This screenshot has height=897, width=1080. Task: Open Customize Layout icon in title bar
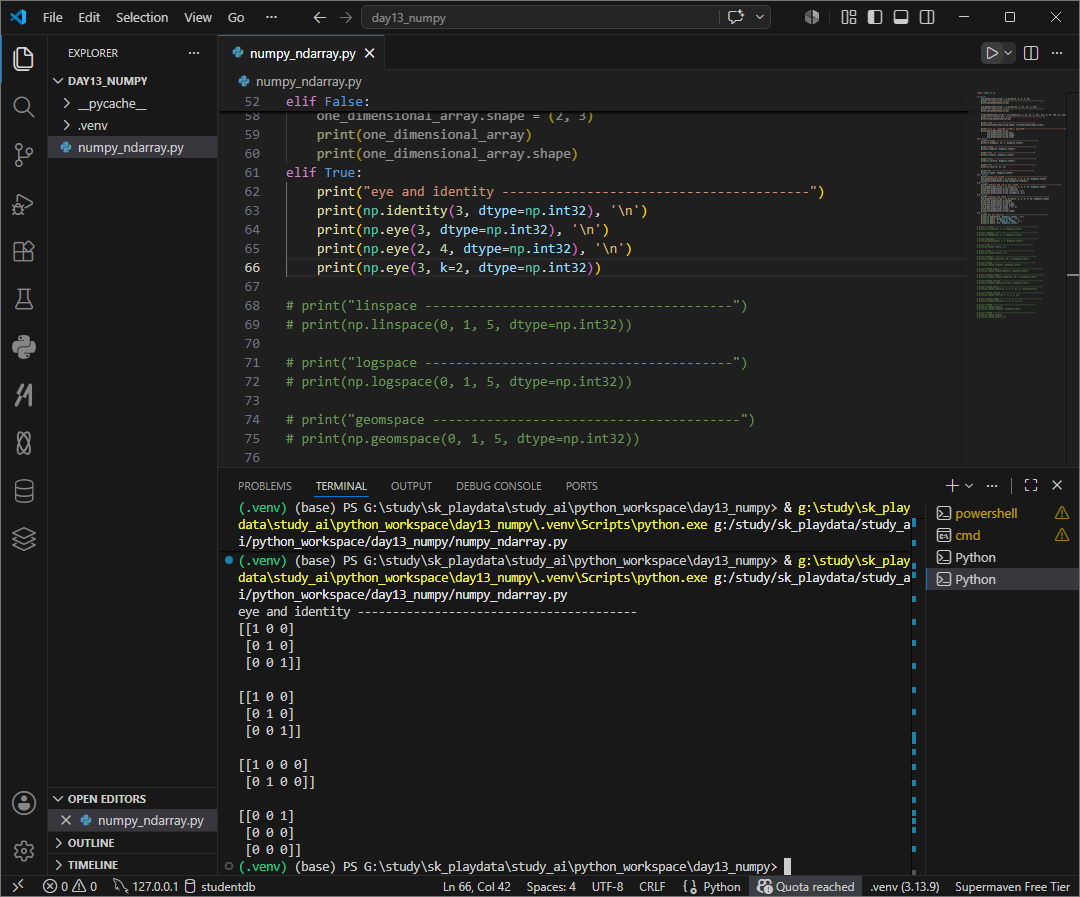(x=849, y=17)
